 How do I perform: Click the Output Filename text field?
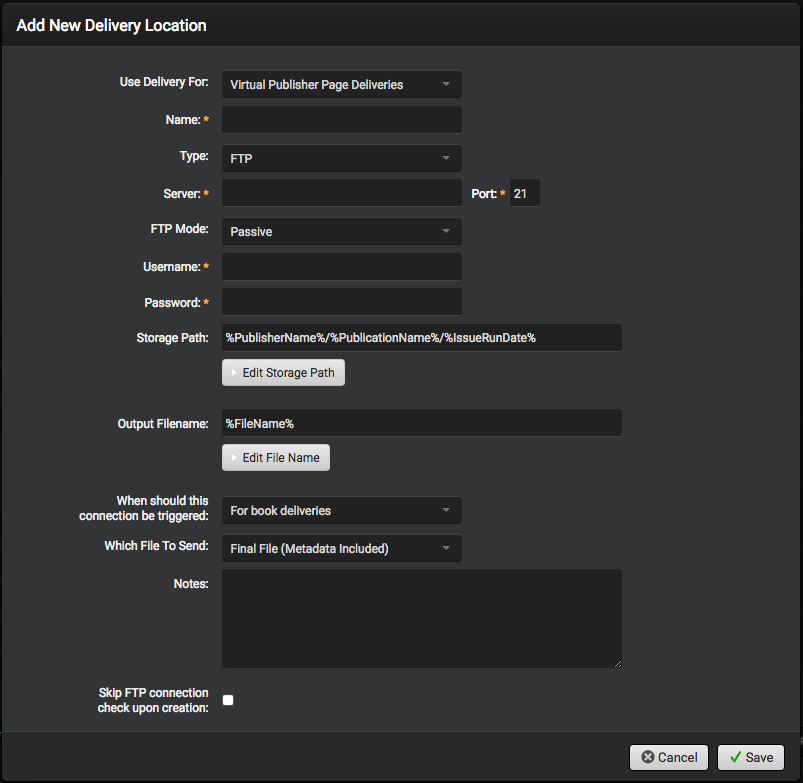421,423
